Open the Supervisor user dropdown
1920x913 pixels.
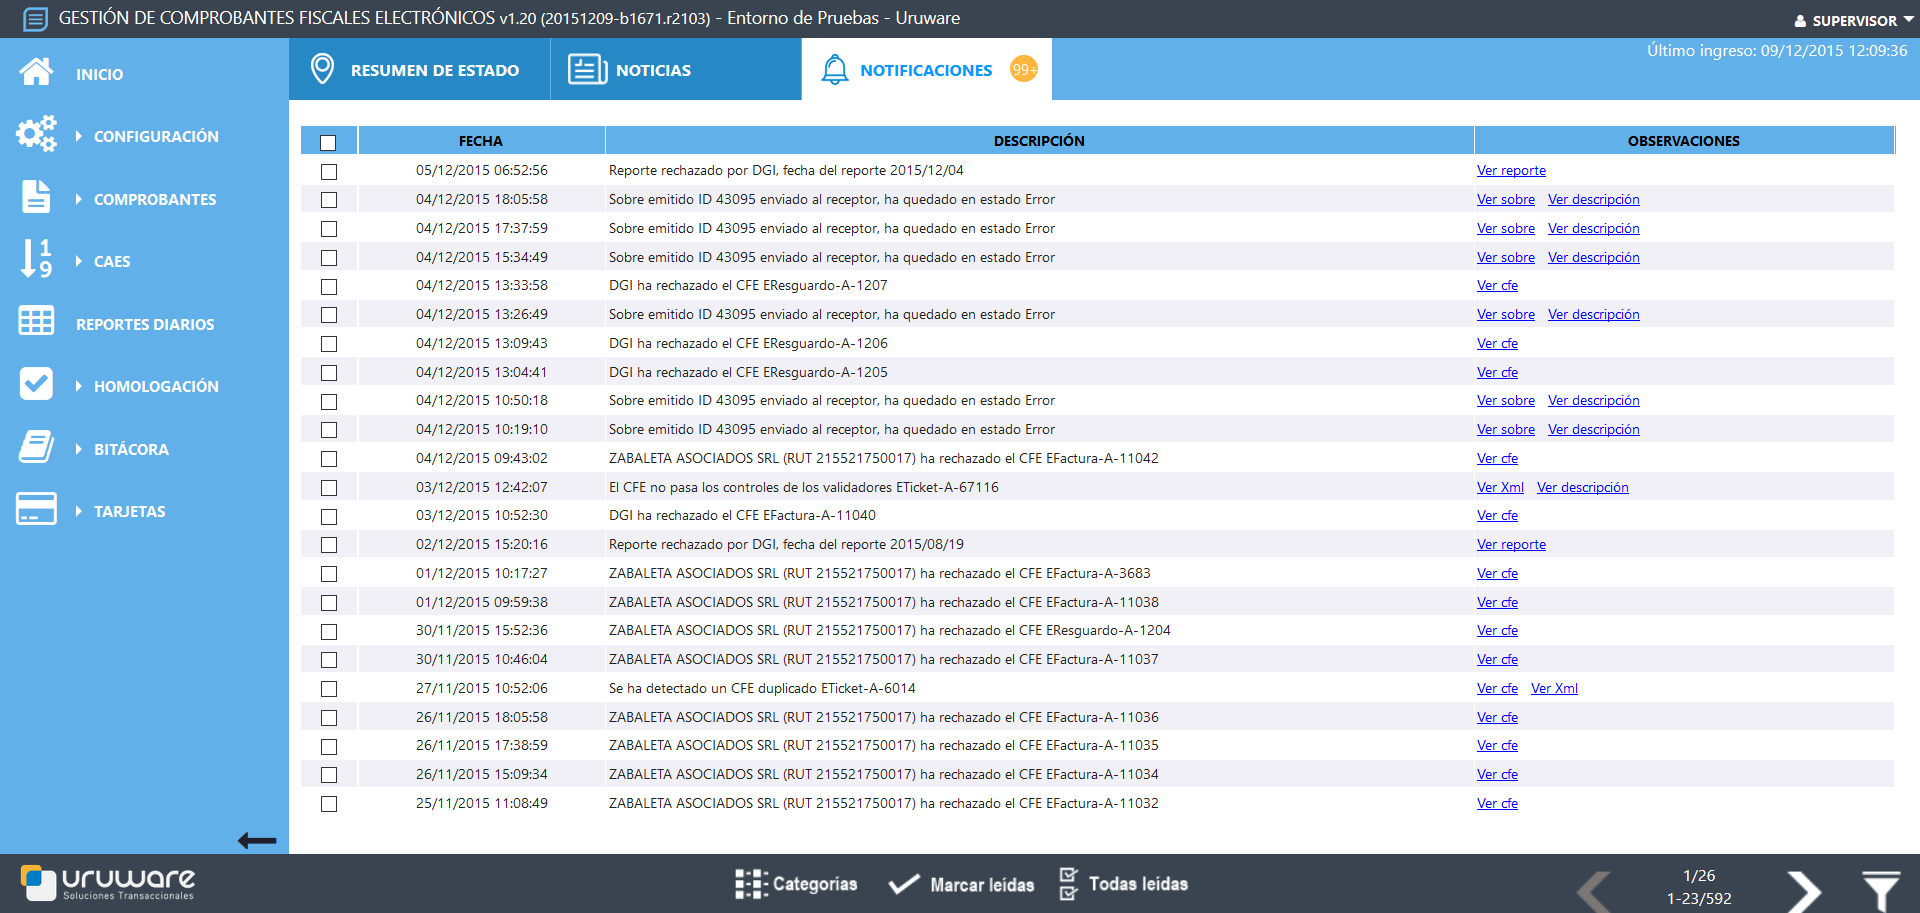(x=1853, y=20)
